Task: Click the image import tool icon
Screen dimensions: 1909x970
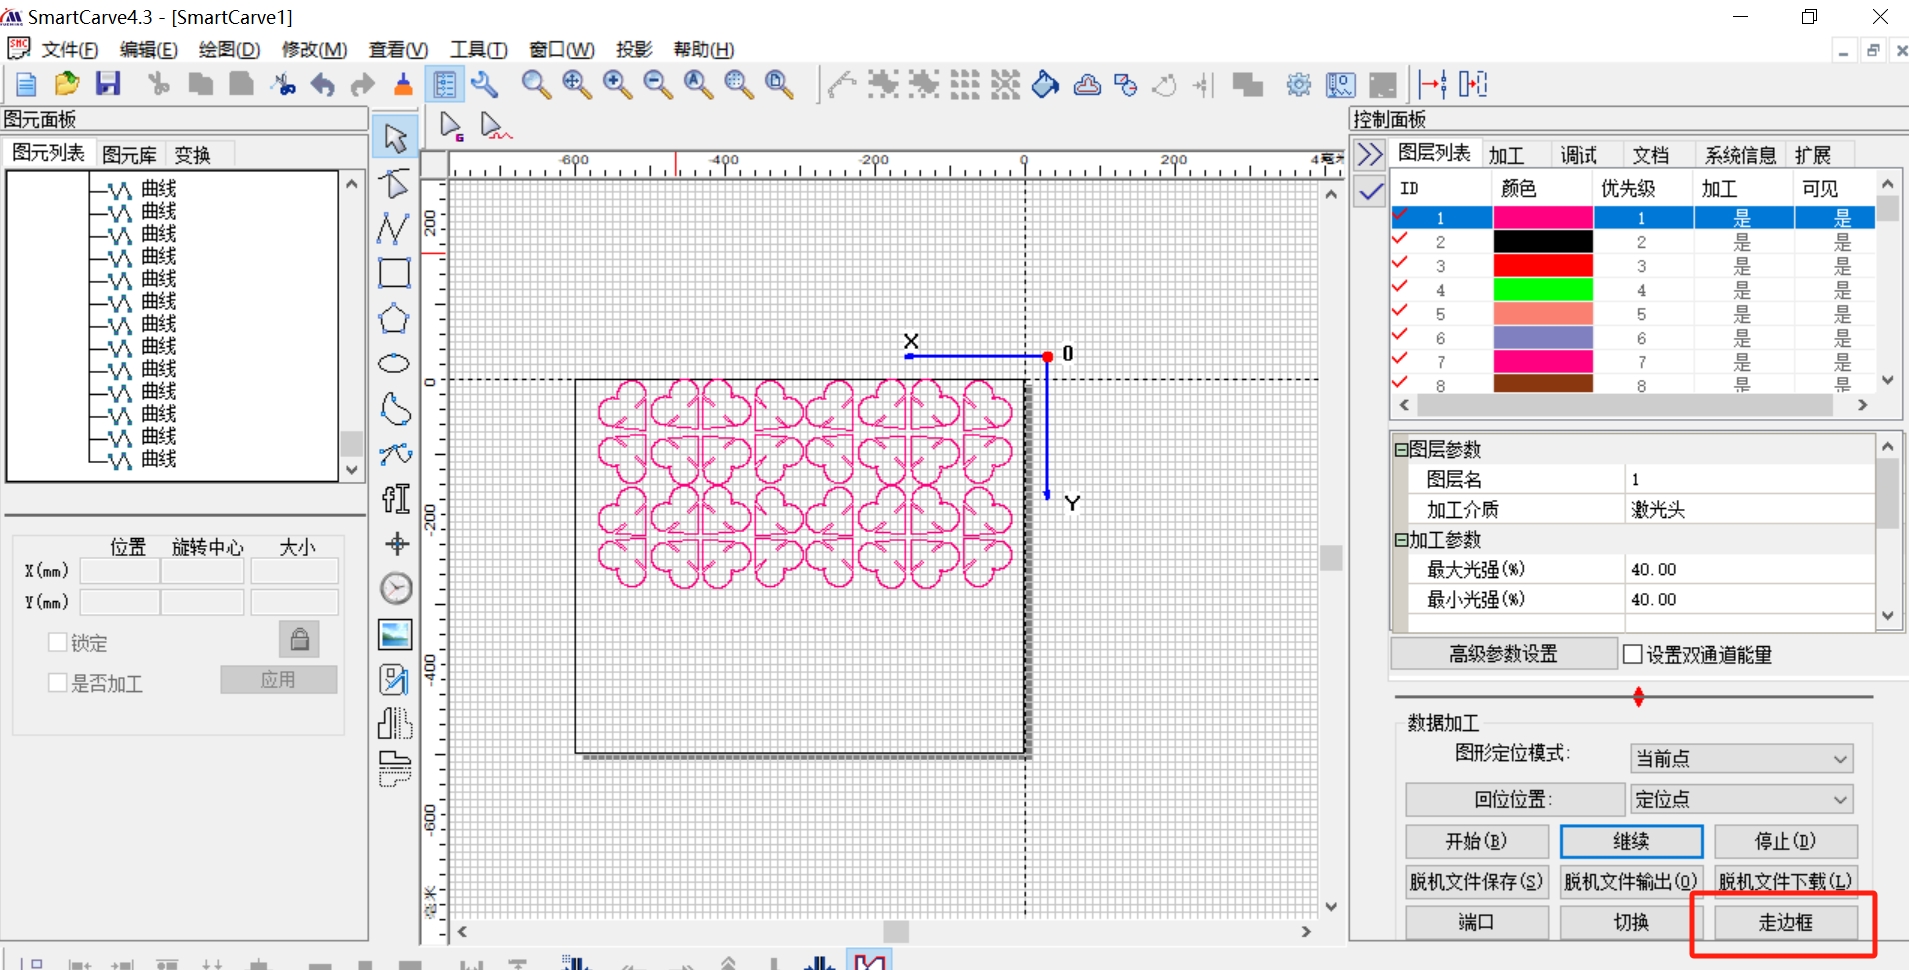Action: coord(396,634)
